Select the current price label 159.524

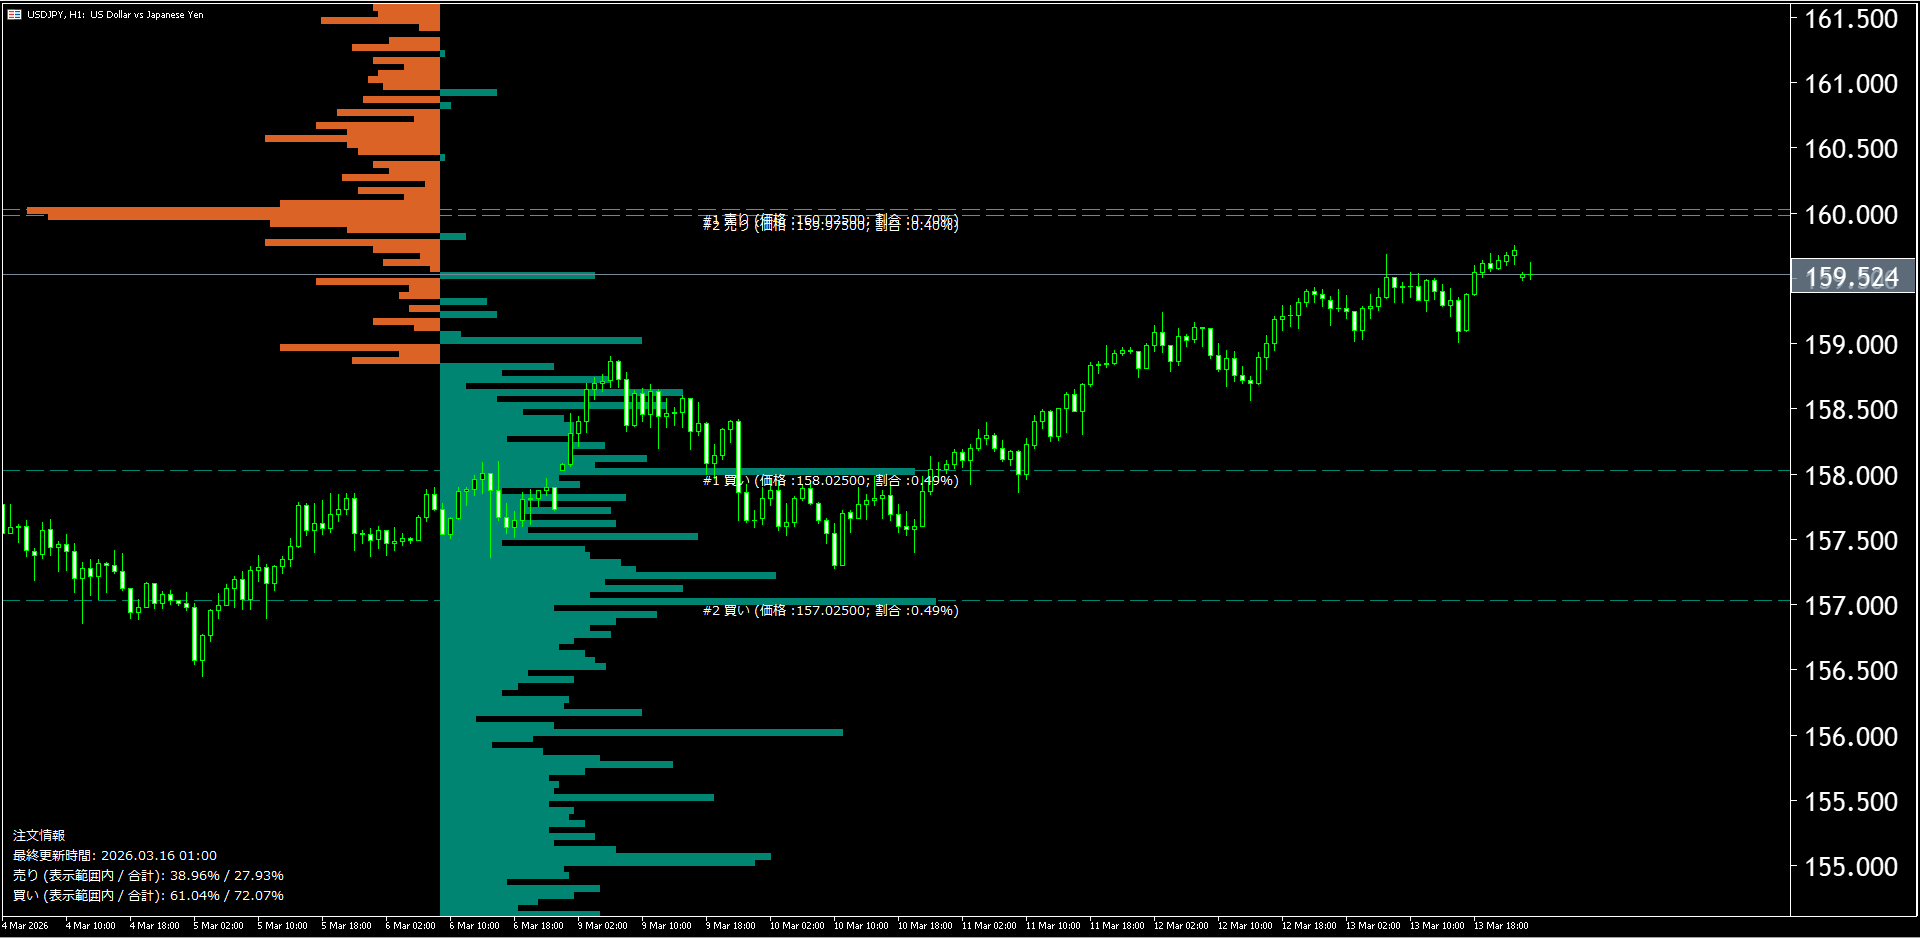(x=1852, y=277)
